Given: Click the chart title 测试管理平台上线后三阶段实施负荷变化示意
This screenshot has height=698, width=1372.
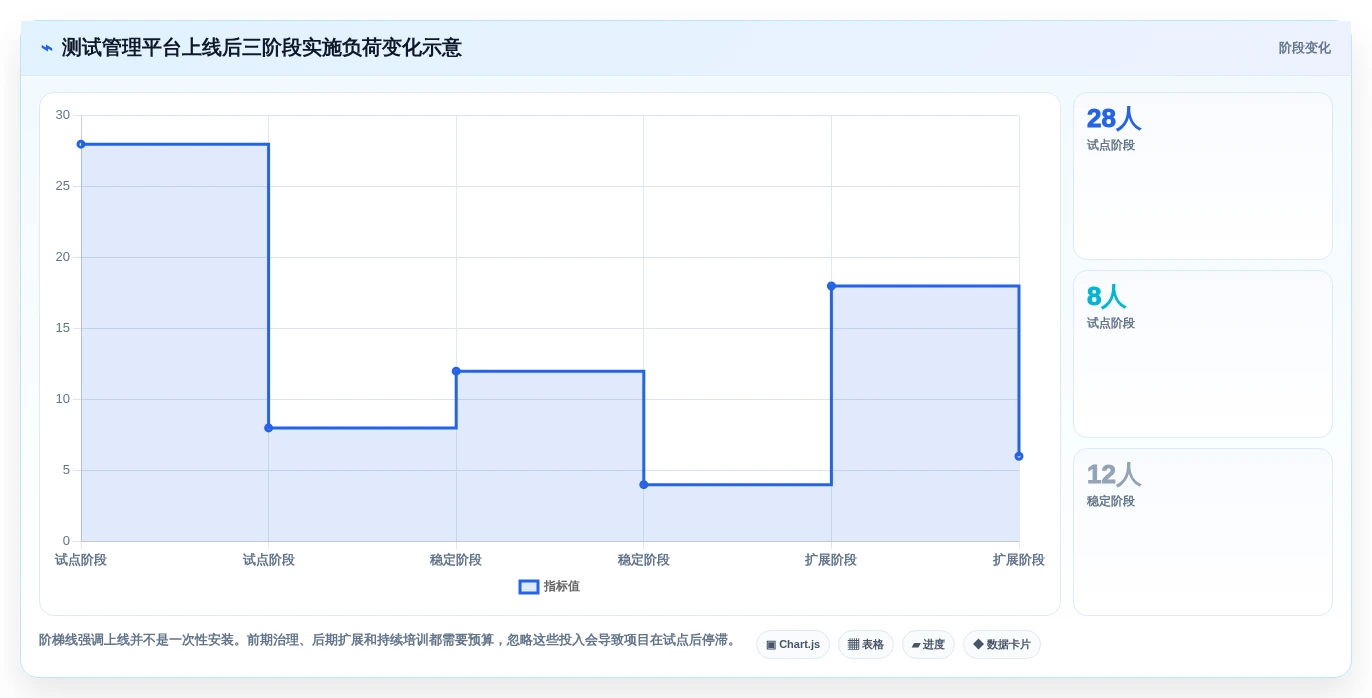Looking at the screenshot, I should (262, 48).
